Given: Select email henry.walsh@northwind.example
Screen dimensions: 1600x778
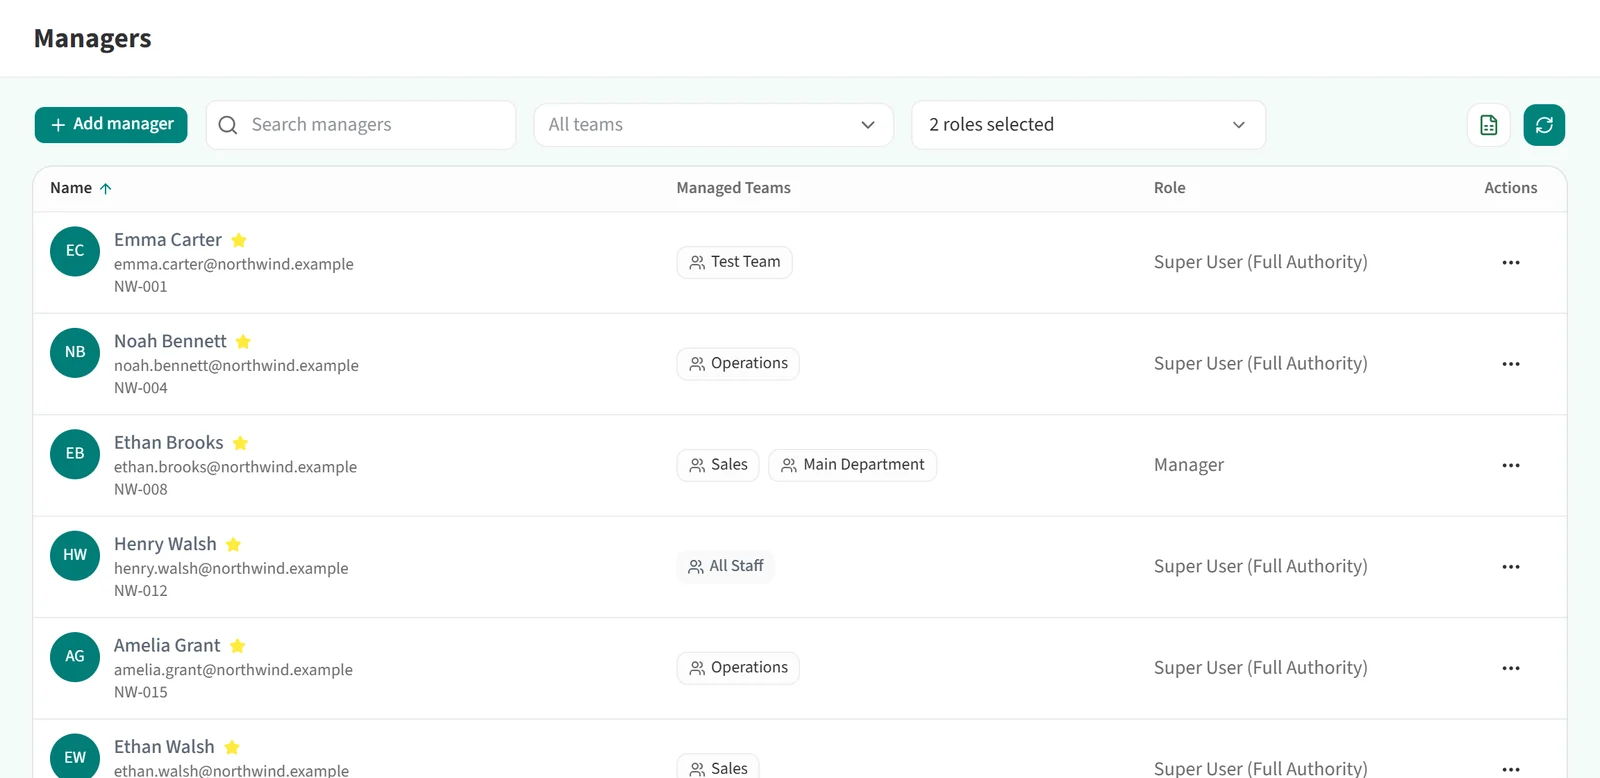Looking at the screenshot, I should (x=231, y=568).
